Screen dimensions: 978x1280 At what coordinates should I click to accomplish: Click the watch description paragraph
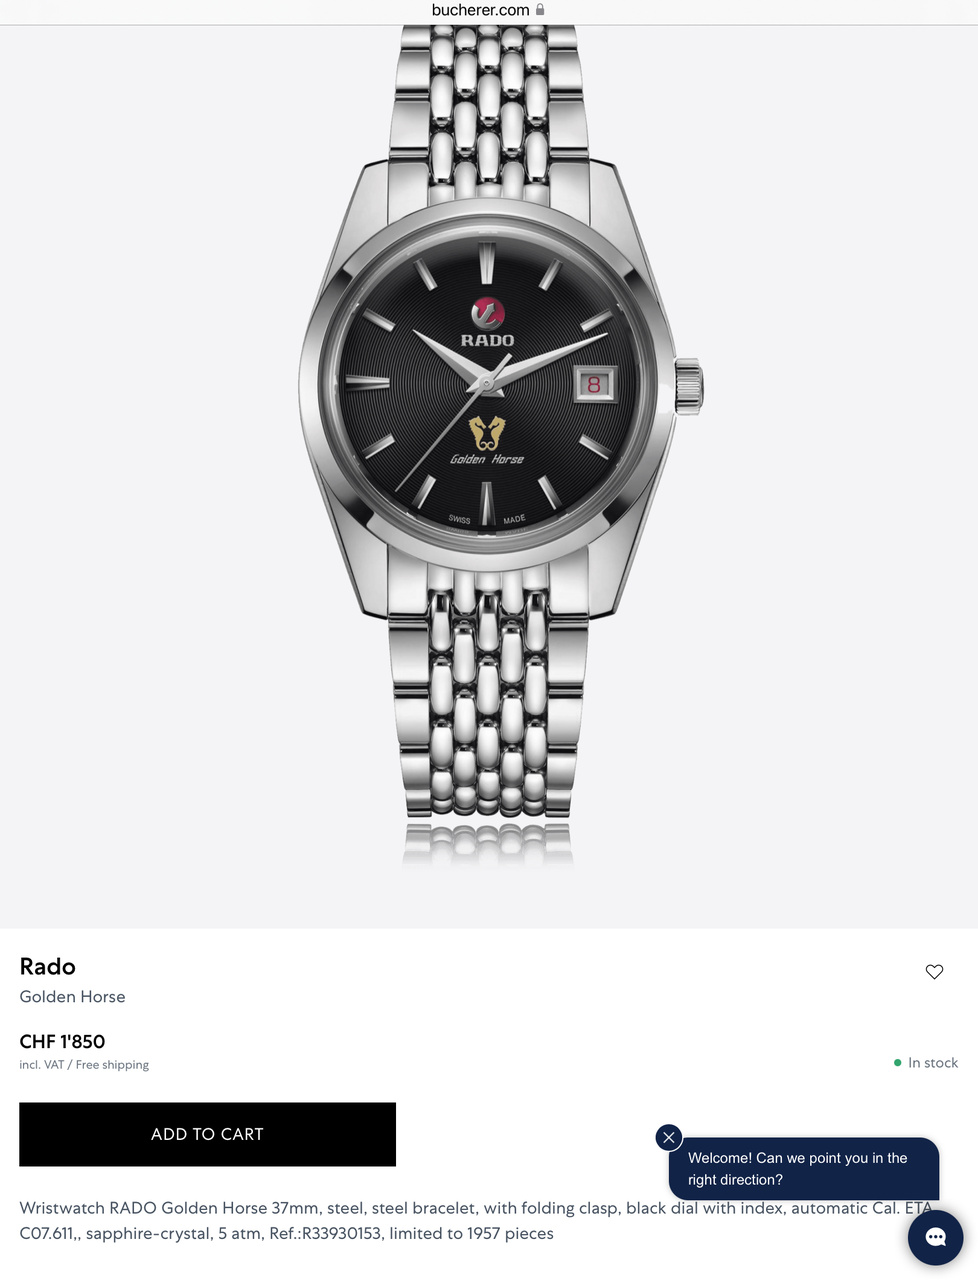[476, 1221]
